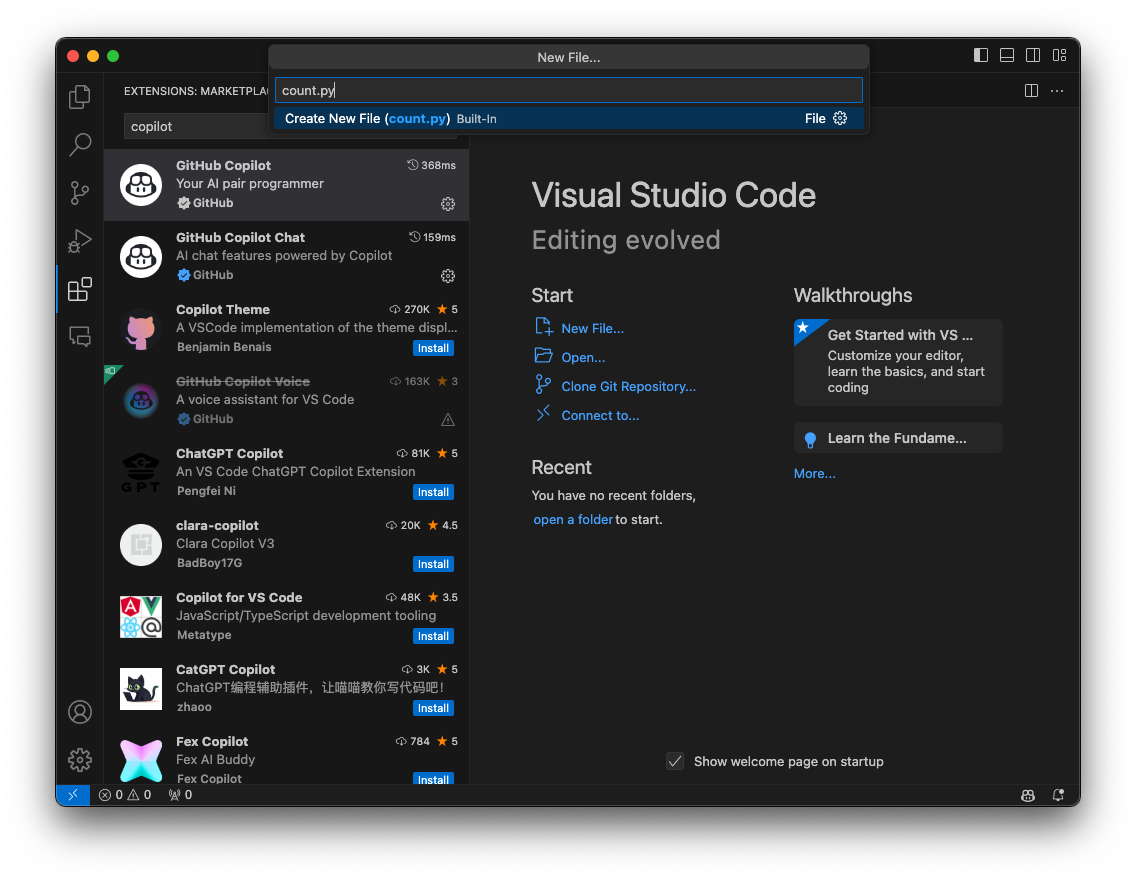
Task: Toggle Show welcome page on startup checkbox
Action: pos(675,761)
